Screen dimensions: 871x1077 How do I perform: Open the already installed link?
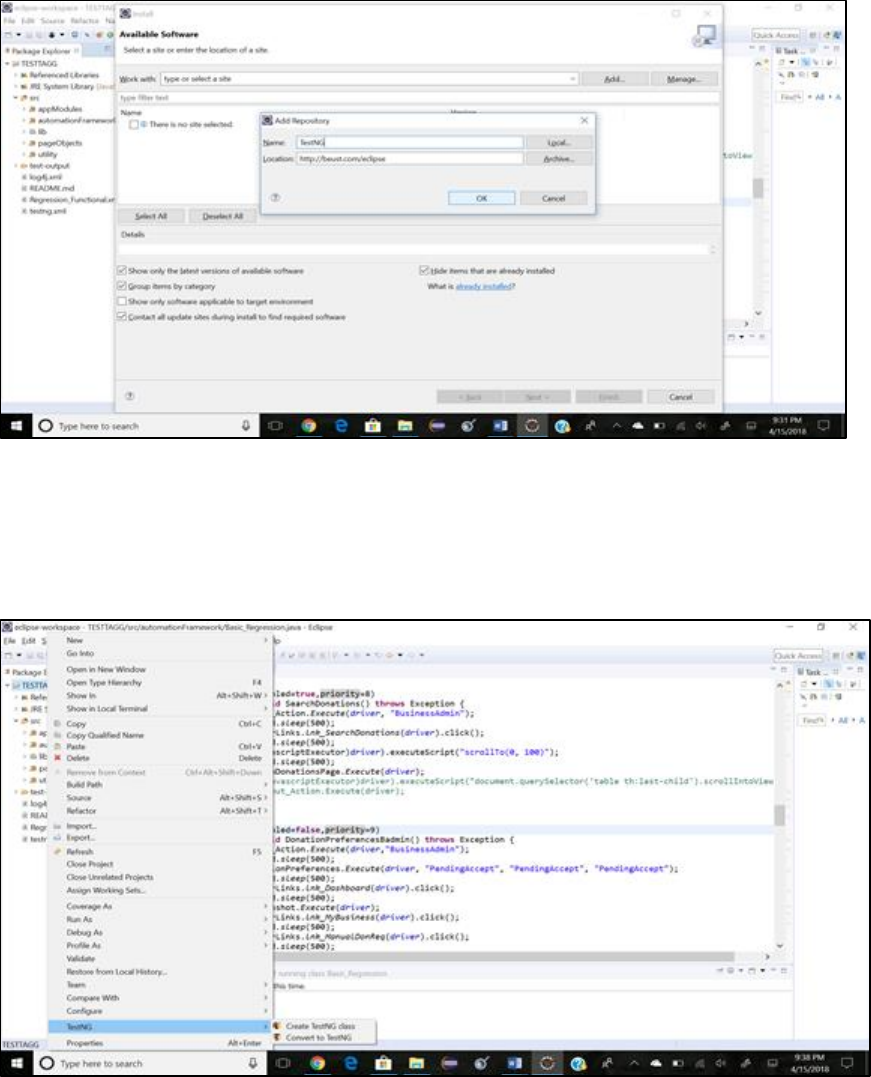[x=485, y=286]
